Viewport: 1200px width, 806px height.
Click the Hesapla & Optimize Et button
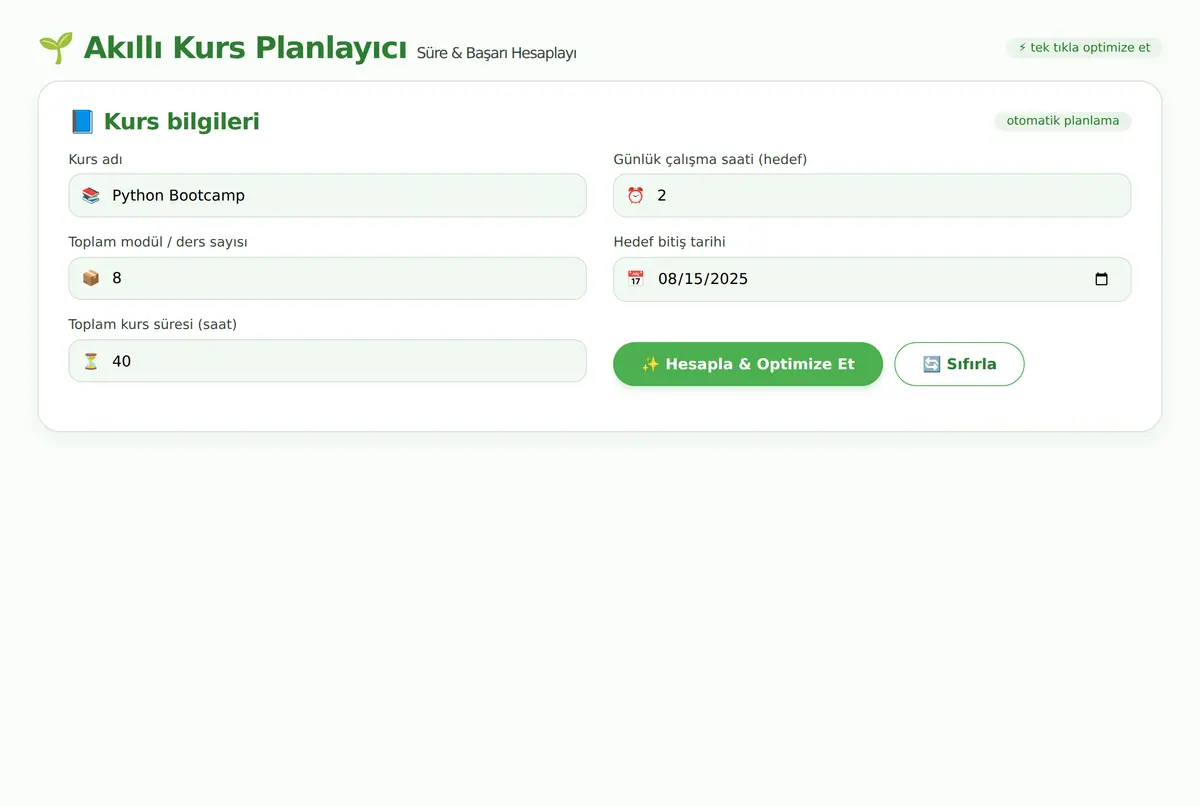[x=748, y=364]
